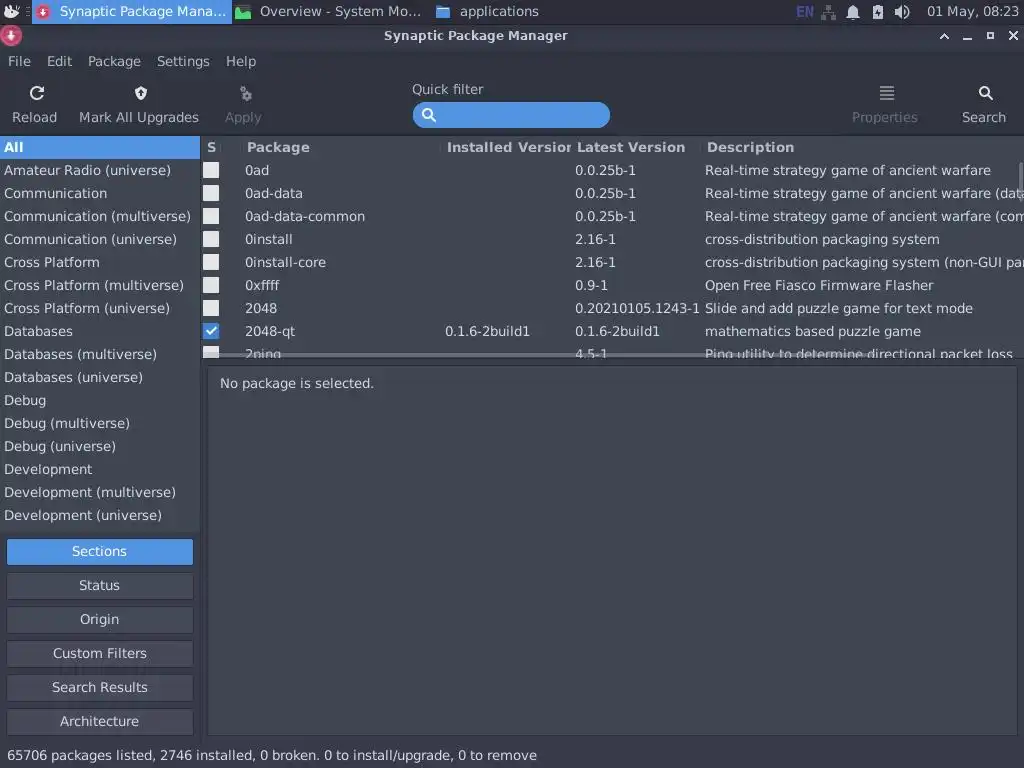1024x768 pixels.
Task: Sort by the Installed Version column header
Action: [x=508, y=148]
